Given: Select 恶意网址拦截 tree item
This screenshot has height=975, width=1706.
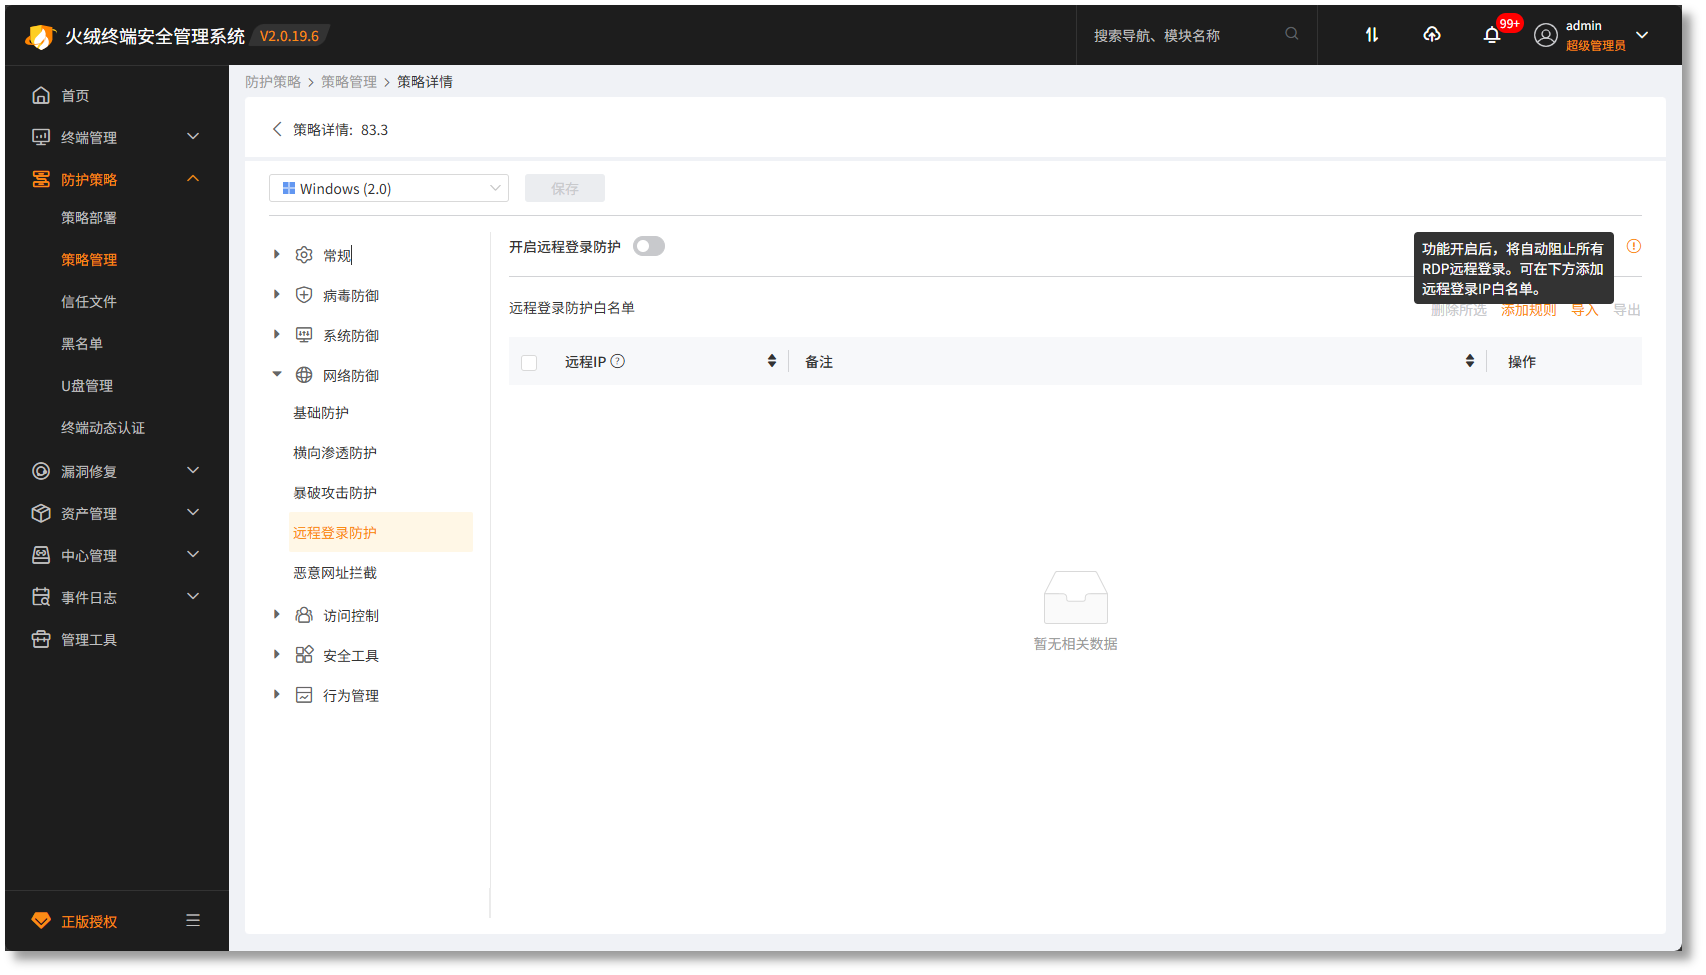Looking at the screenshot, I should [x=335, y=573].
